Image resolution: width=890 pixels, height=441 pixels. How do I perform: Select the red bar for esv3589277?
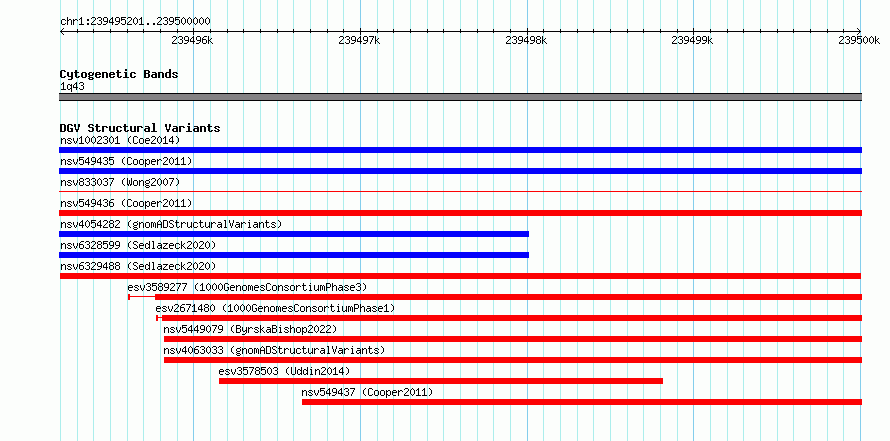click(x=495, y=297)
